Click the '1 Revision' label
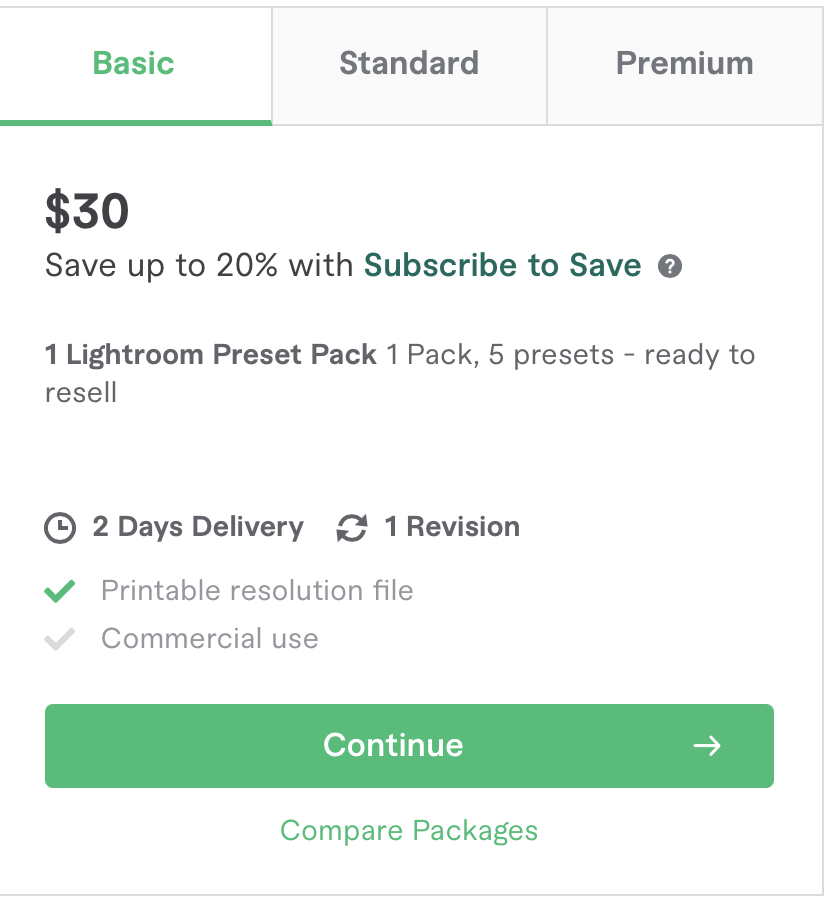This screenshot has width=830, height=904. 452,527
